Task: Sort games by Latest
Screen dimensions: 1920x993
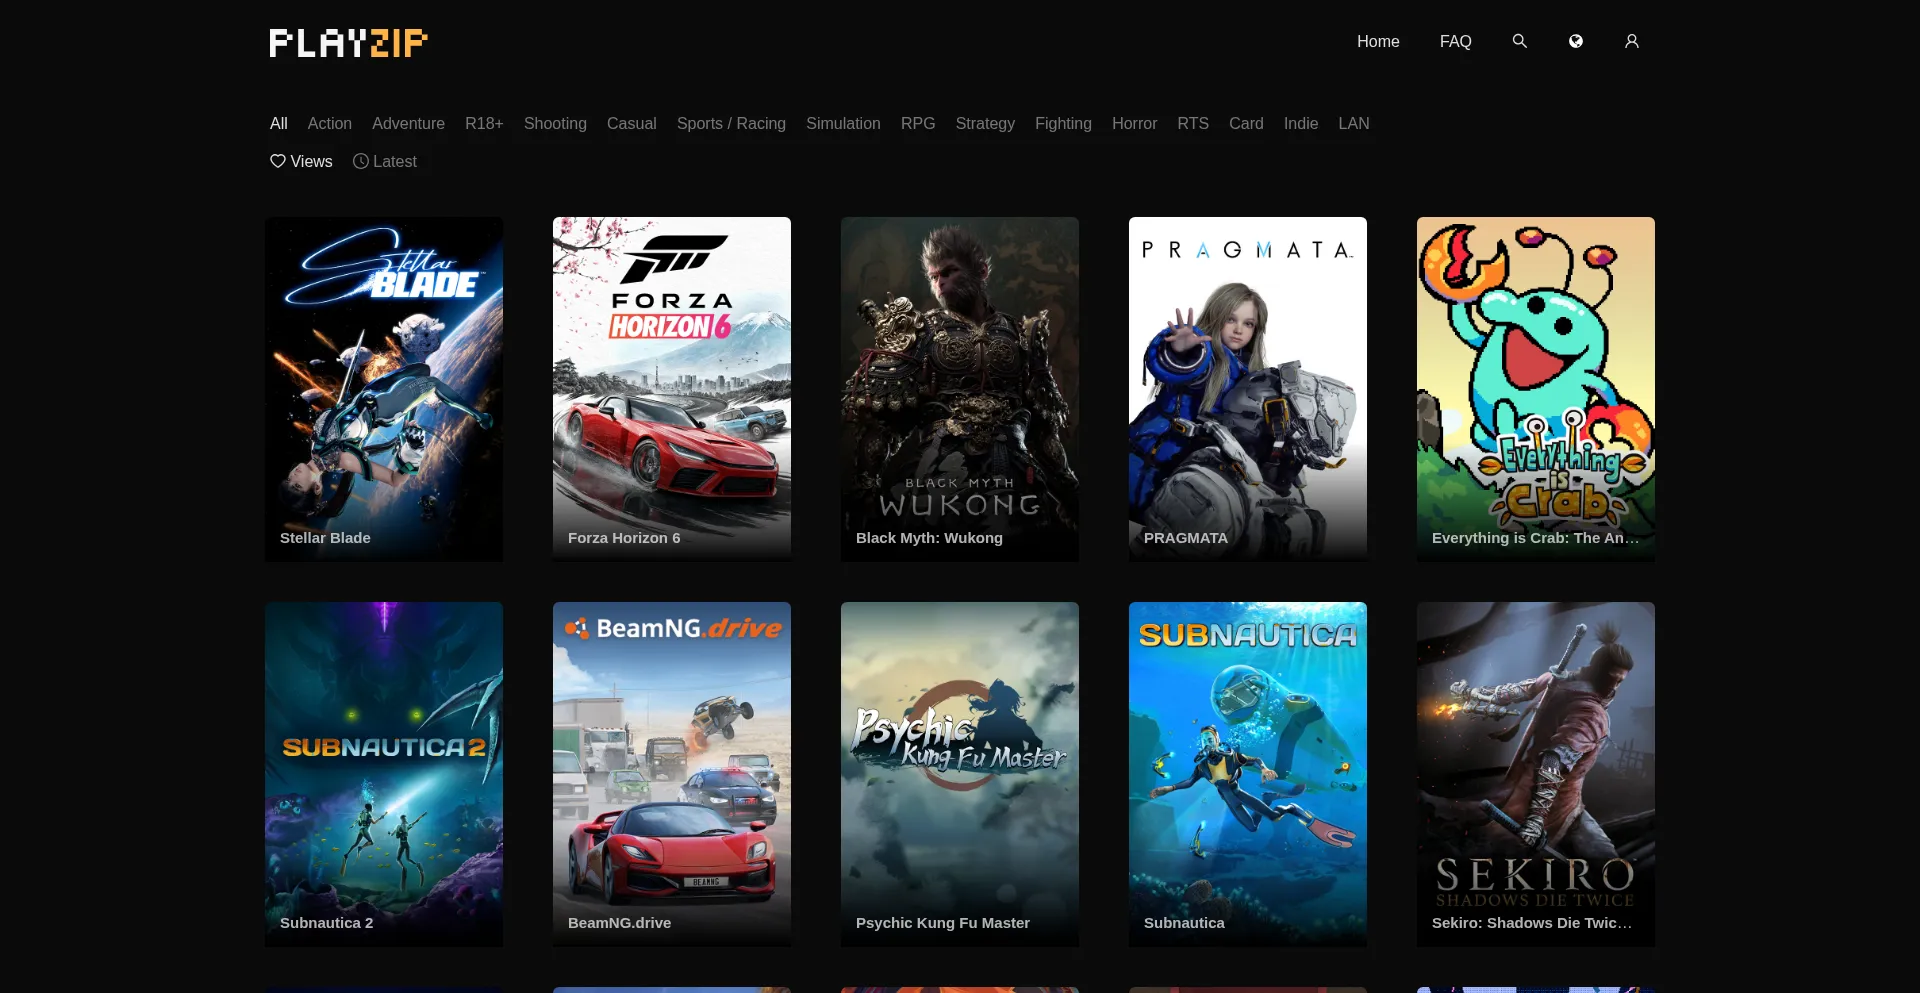Action: [385, 161]
